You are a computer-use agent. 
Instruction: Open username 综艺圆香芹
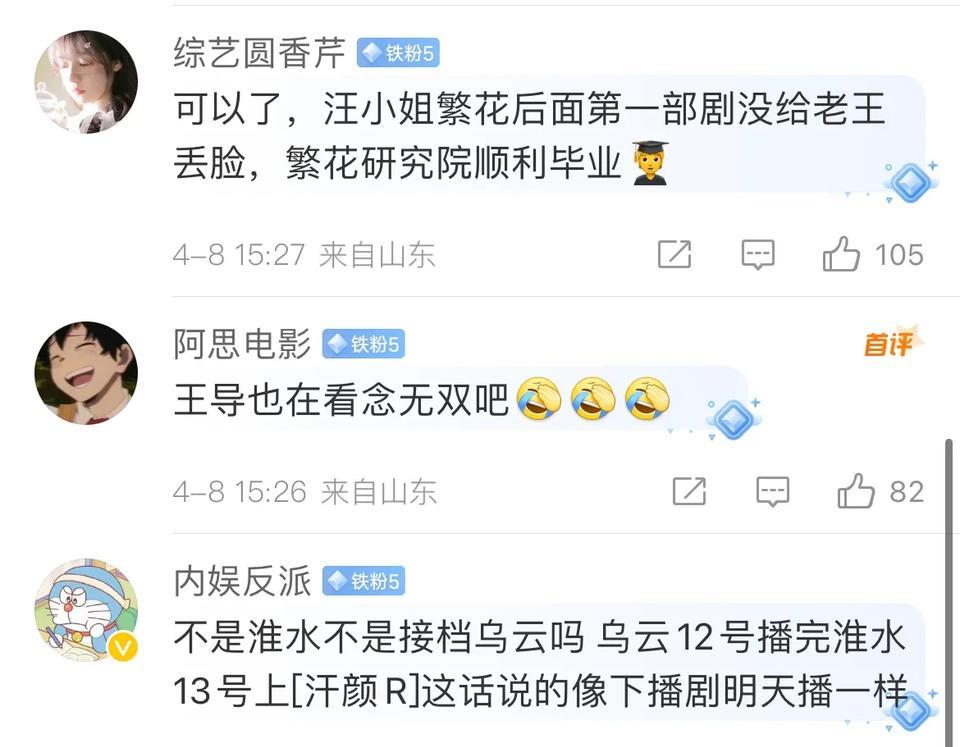click(x=260, y=53)
